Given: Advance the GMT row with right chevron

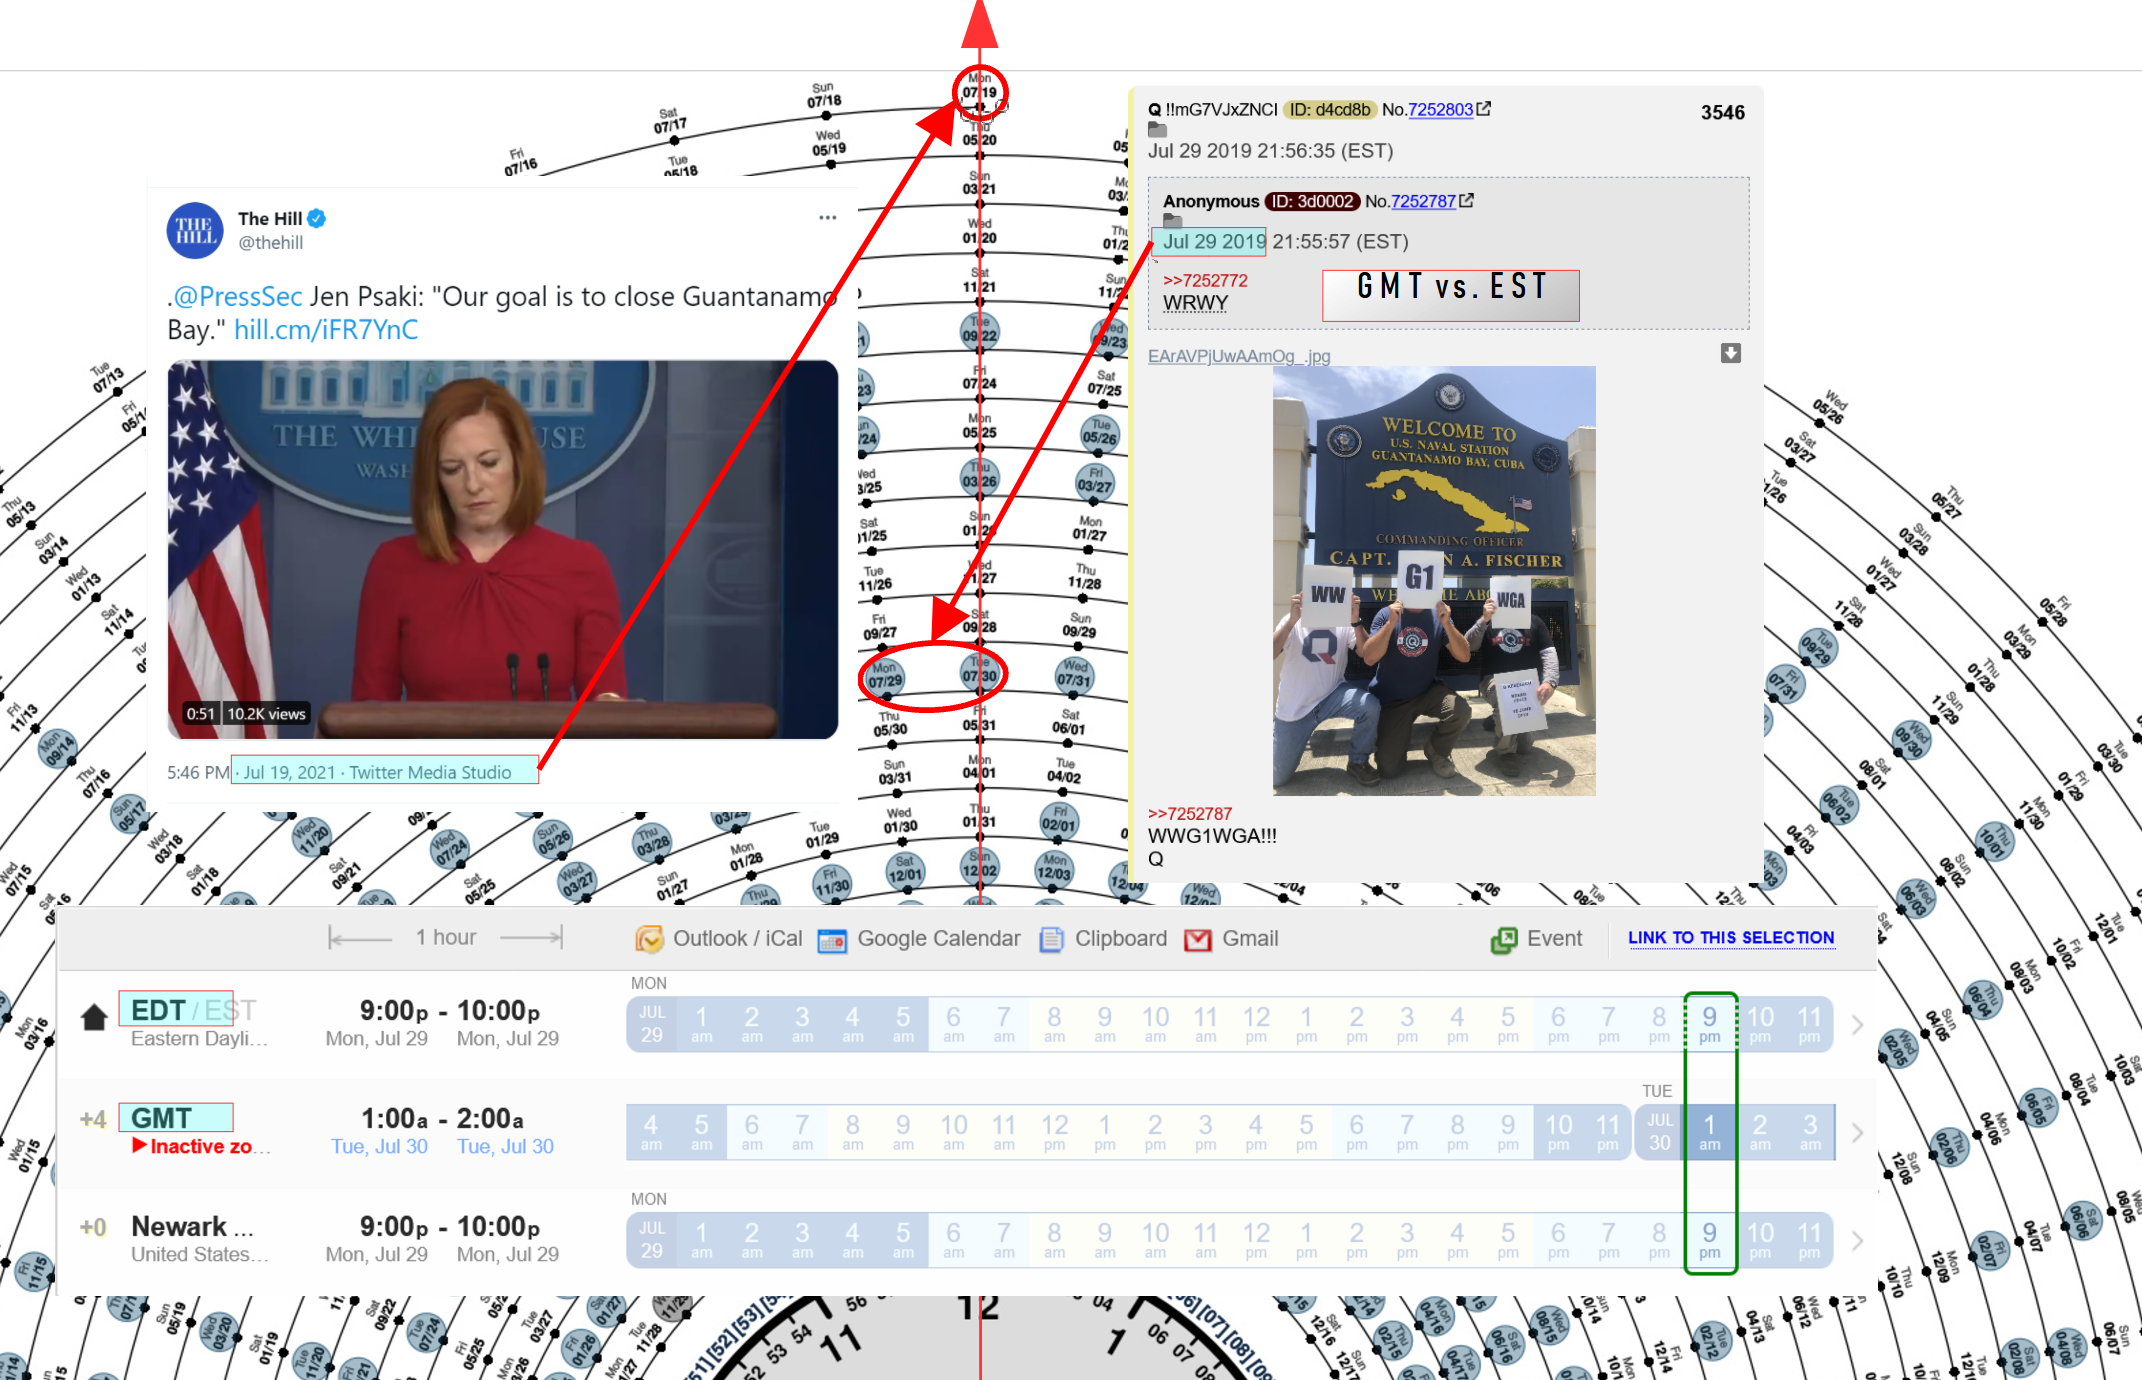Looking at the screenshot, I should 1857,1133.
